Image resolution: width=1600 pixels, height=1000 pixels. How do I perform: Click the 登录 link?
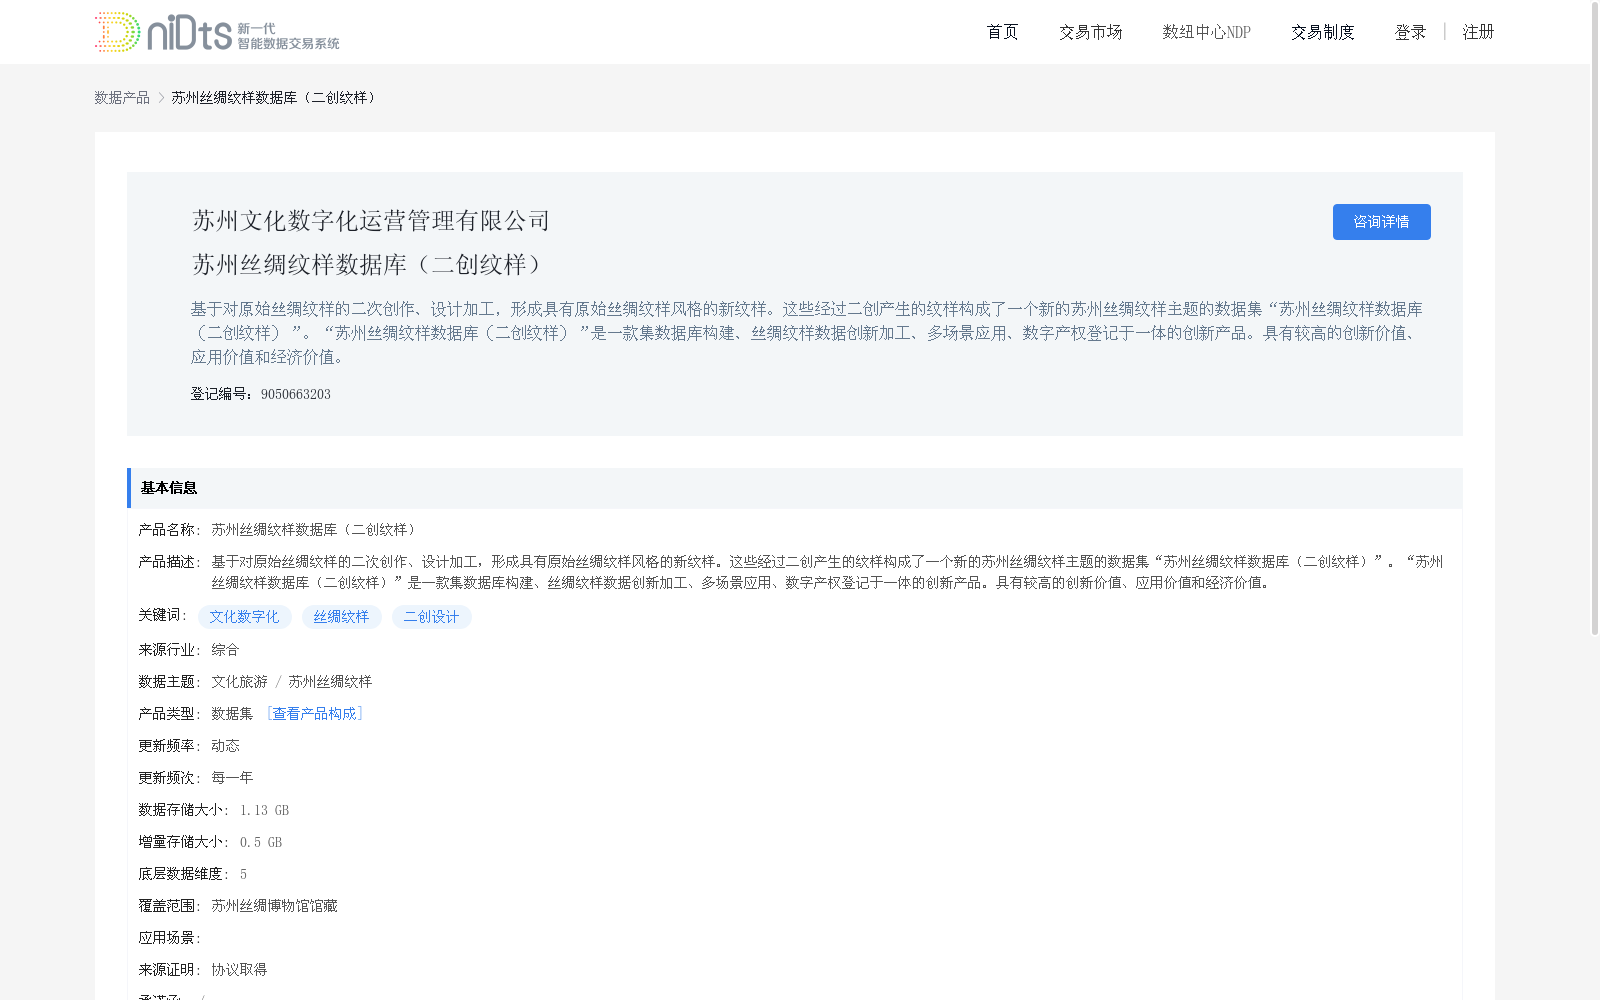[1410, 32]
